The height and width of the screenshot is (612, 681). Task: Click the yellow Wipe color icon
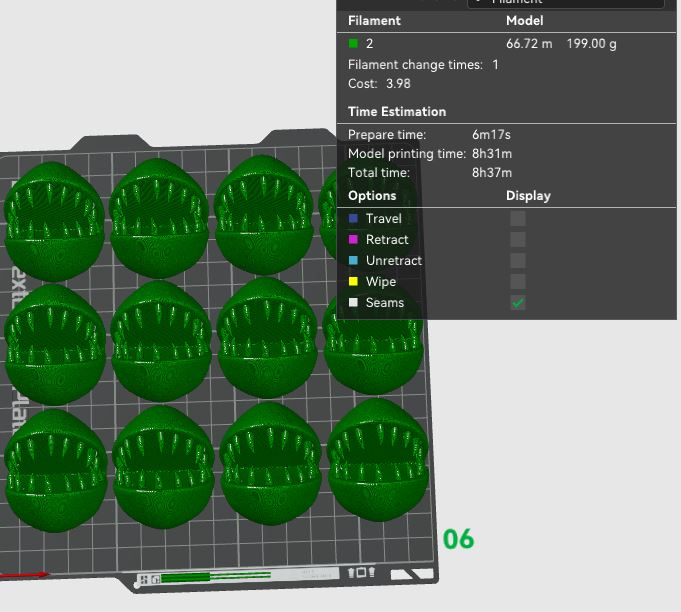coord(354,281)
